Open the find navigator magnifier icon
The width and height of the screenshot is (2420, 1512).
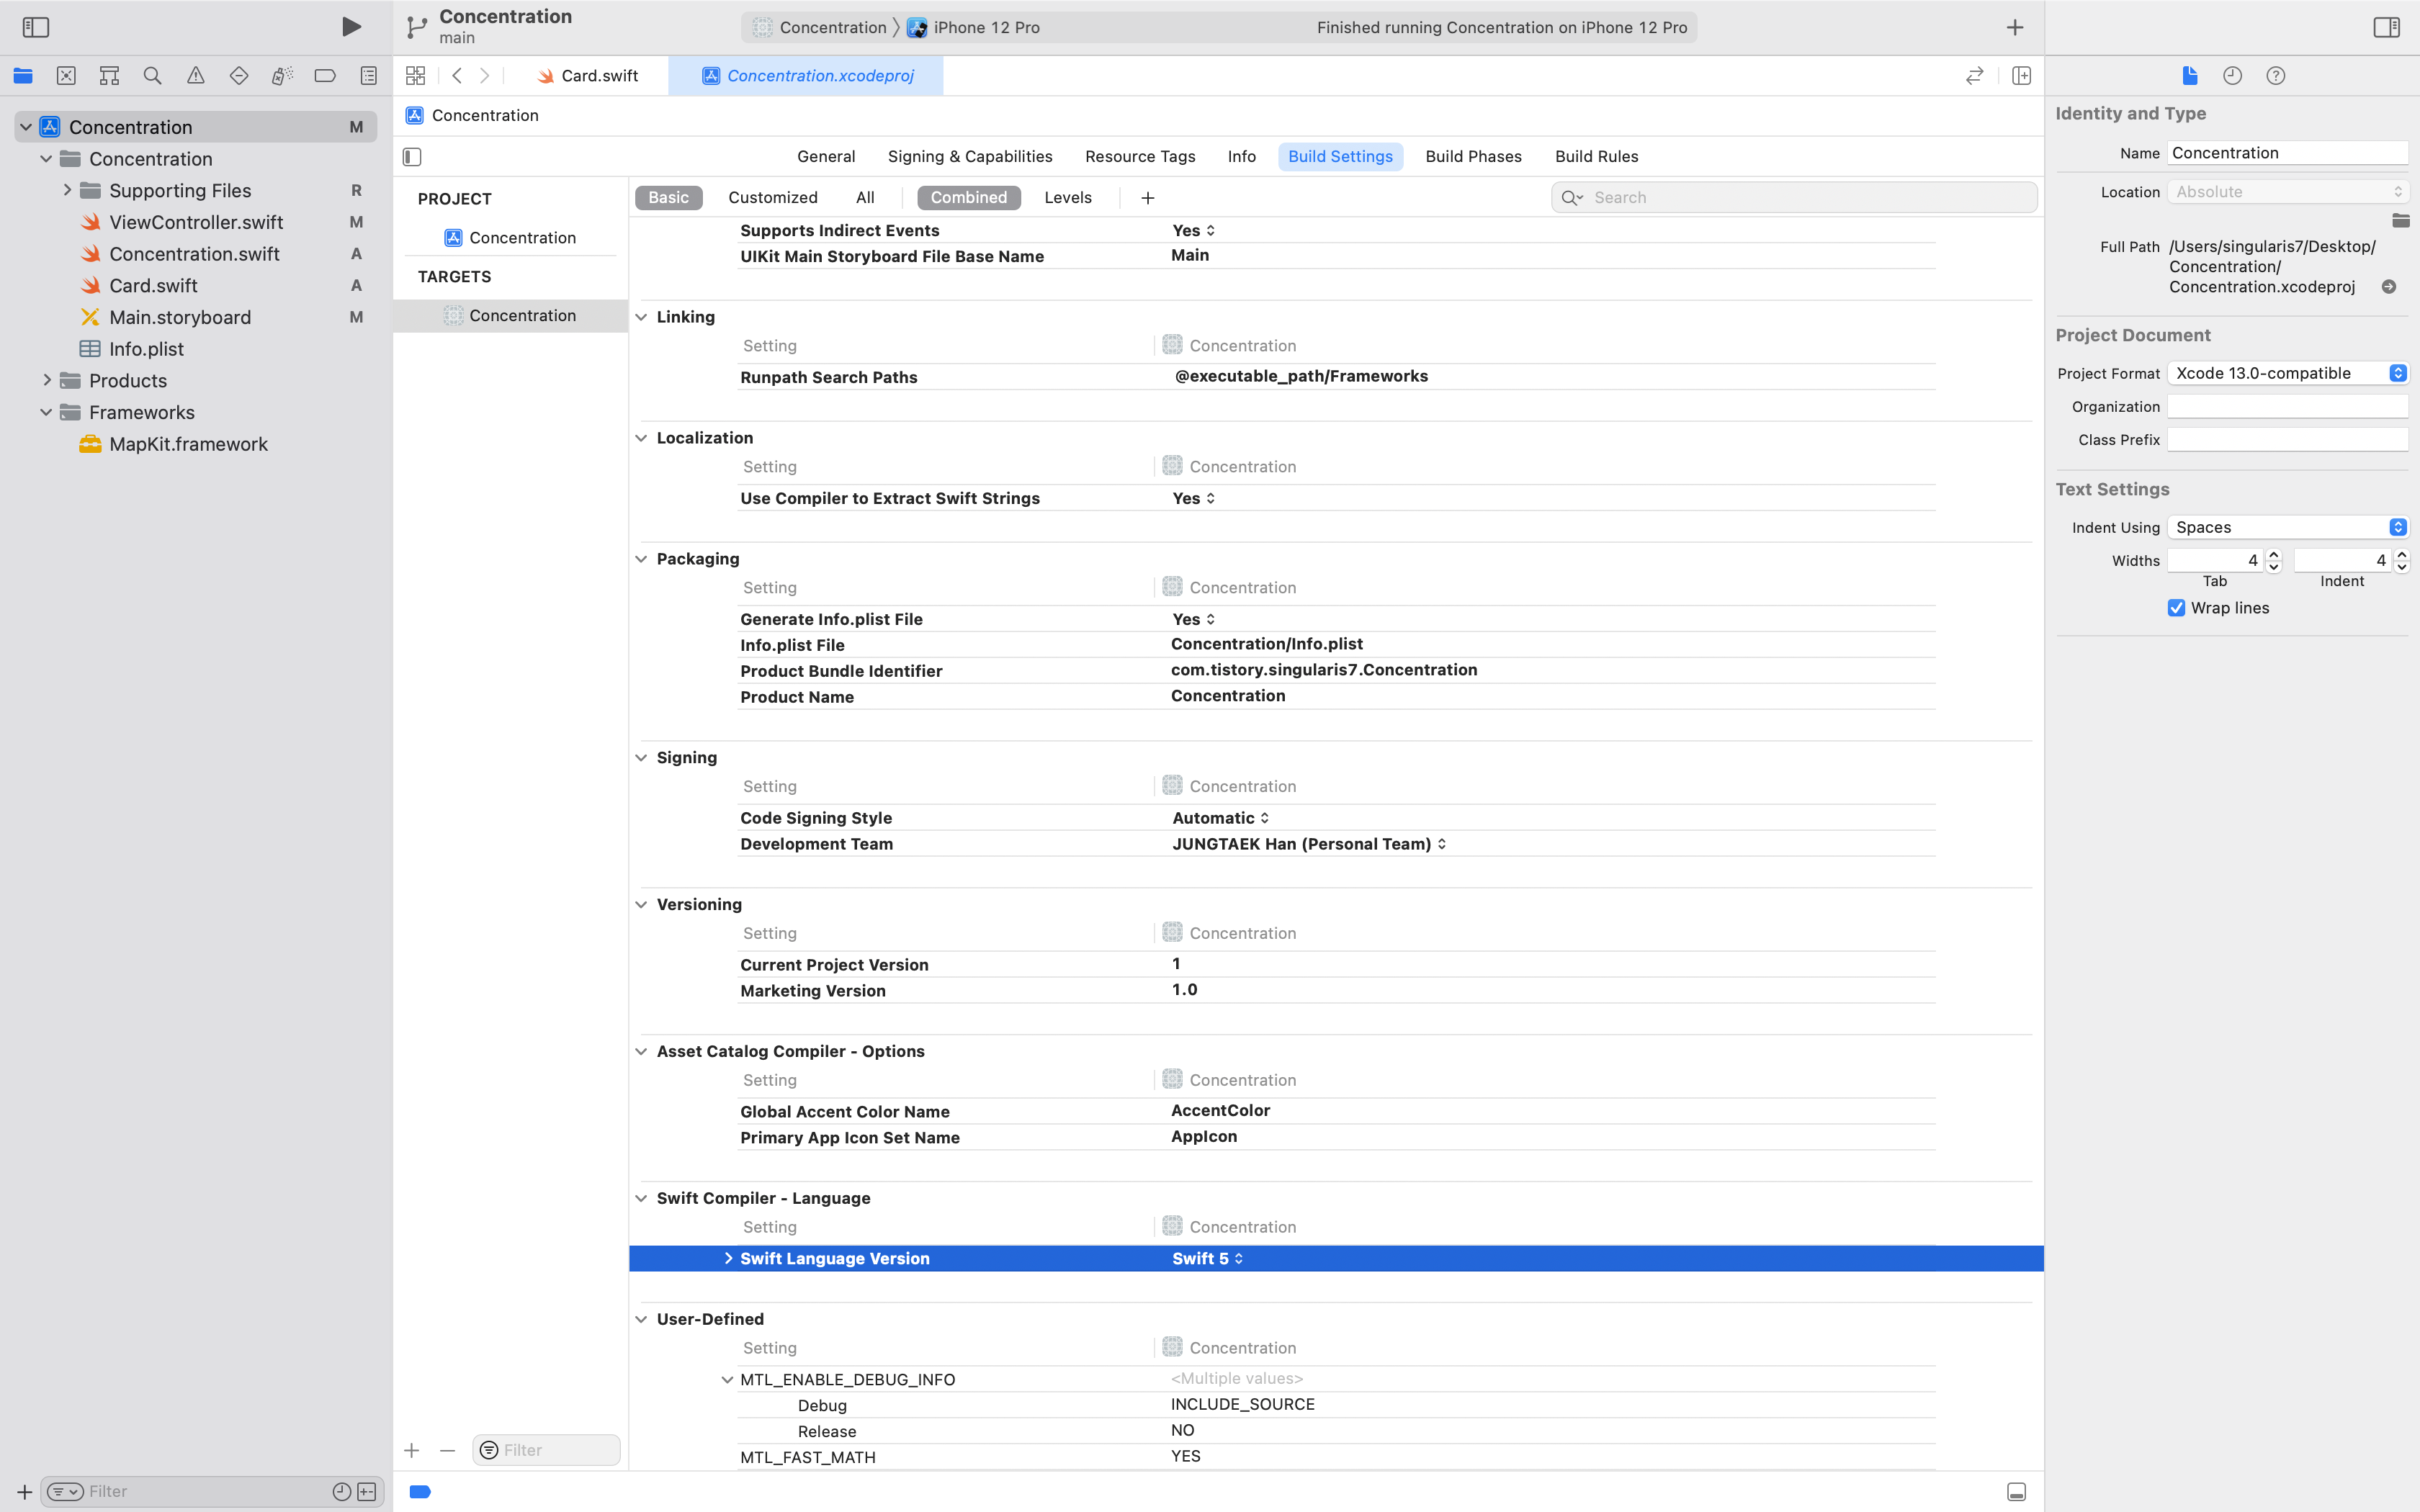[152, 76]
